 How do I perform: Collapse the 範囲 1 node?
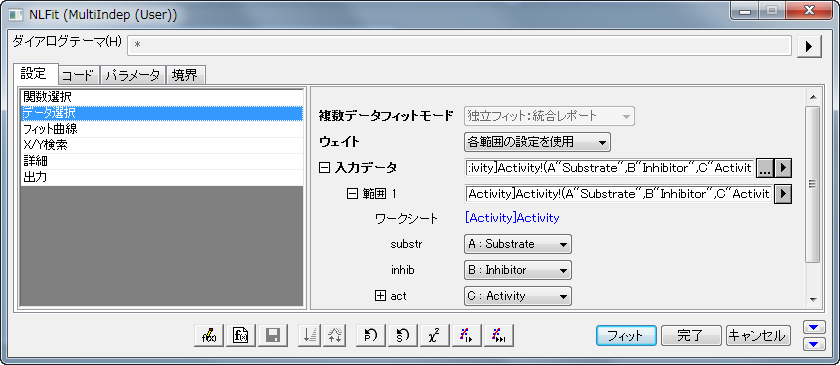click(x=352, y=193)
